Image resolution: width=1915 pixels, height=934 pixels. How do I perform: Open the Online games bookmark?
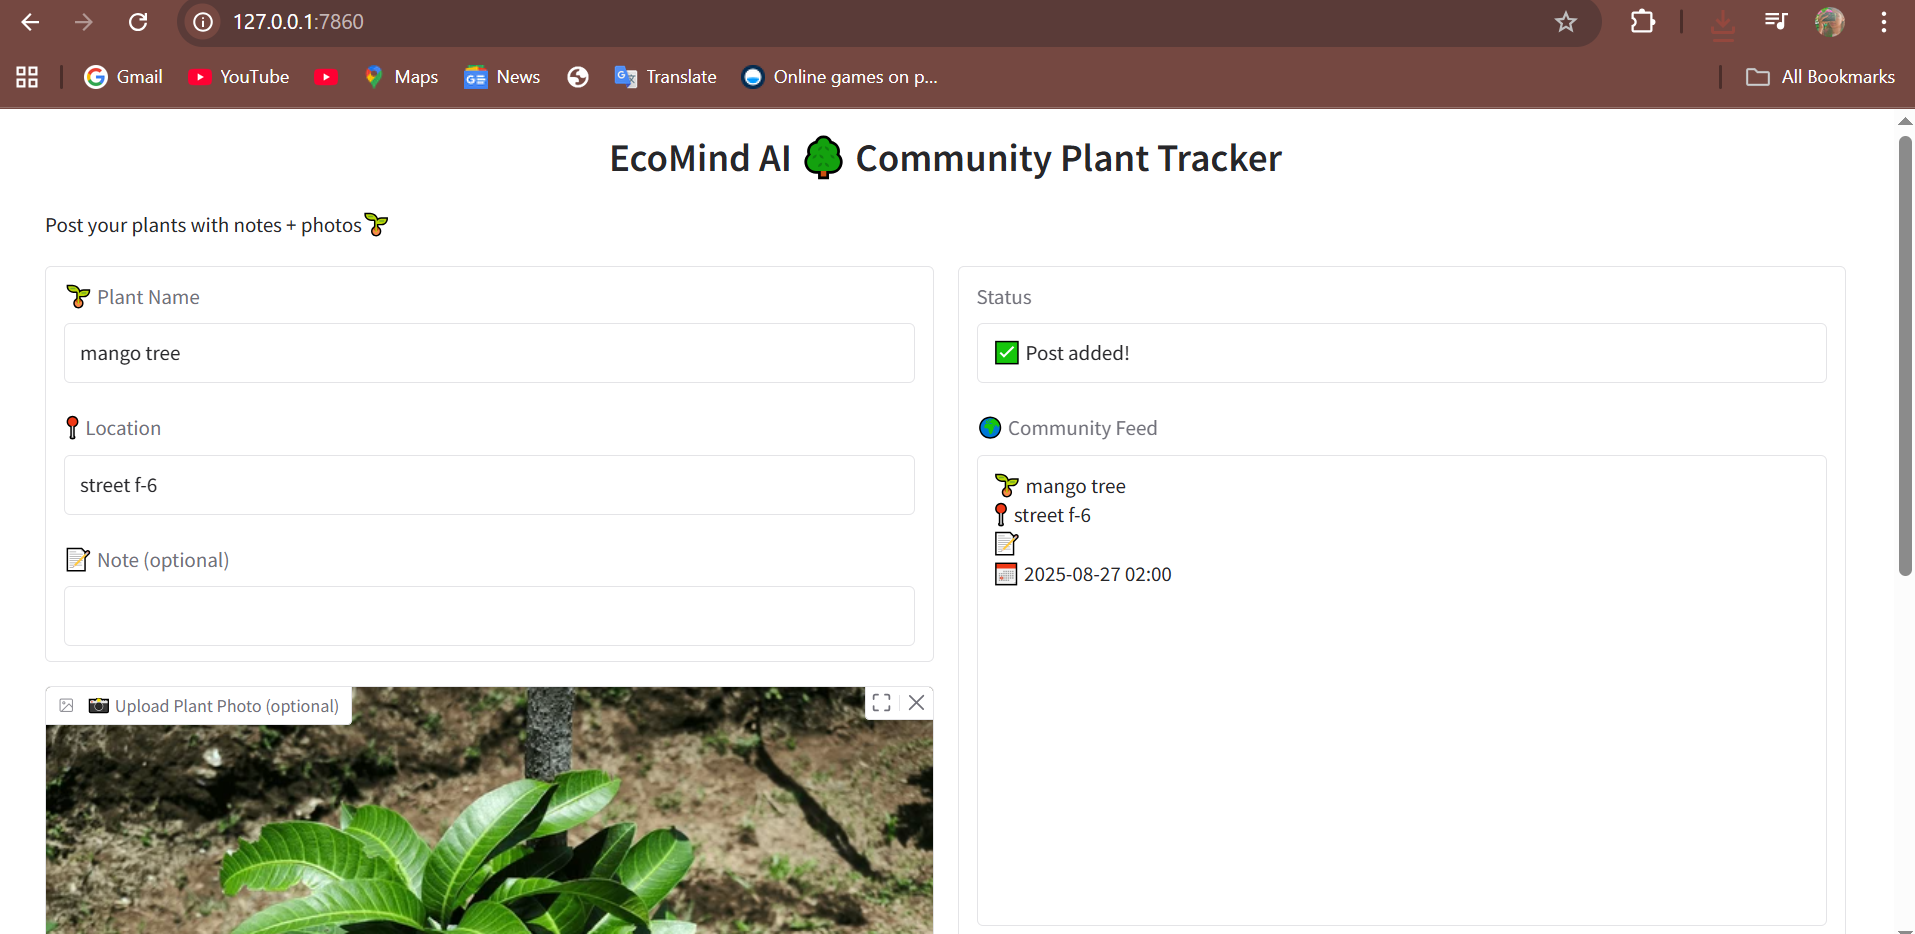pyautogui.click(x=840, y=77)
